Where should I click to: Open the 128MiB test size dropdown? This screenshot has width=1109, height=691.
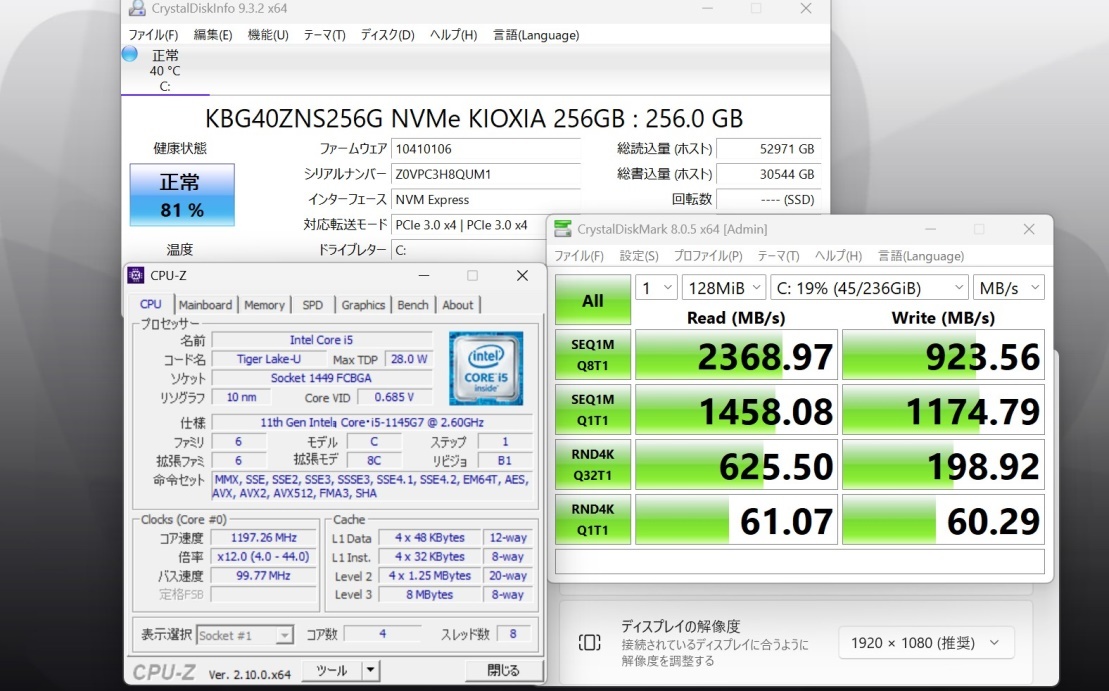[x=724, y=288]
